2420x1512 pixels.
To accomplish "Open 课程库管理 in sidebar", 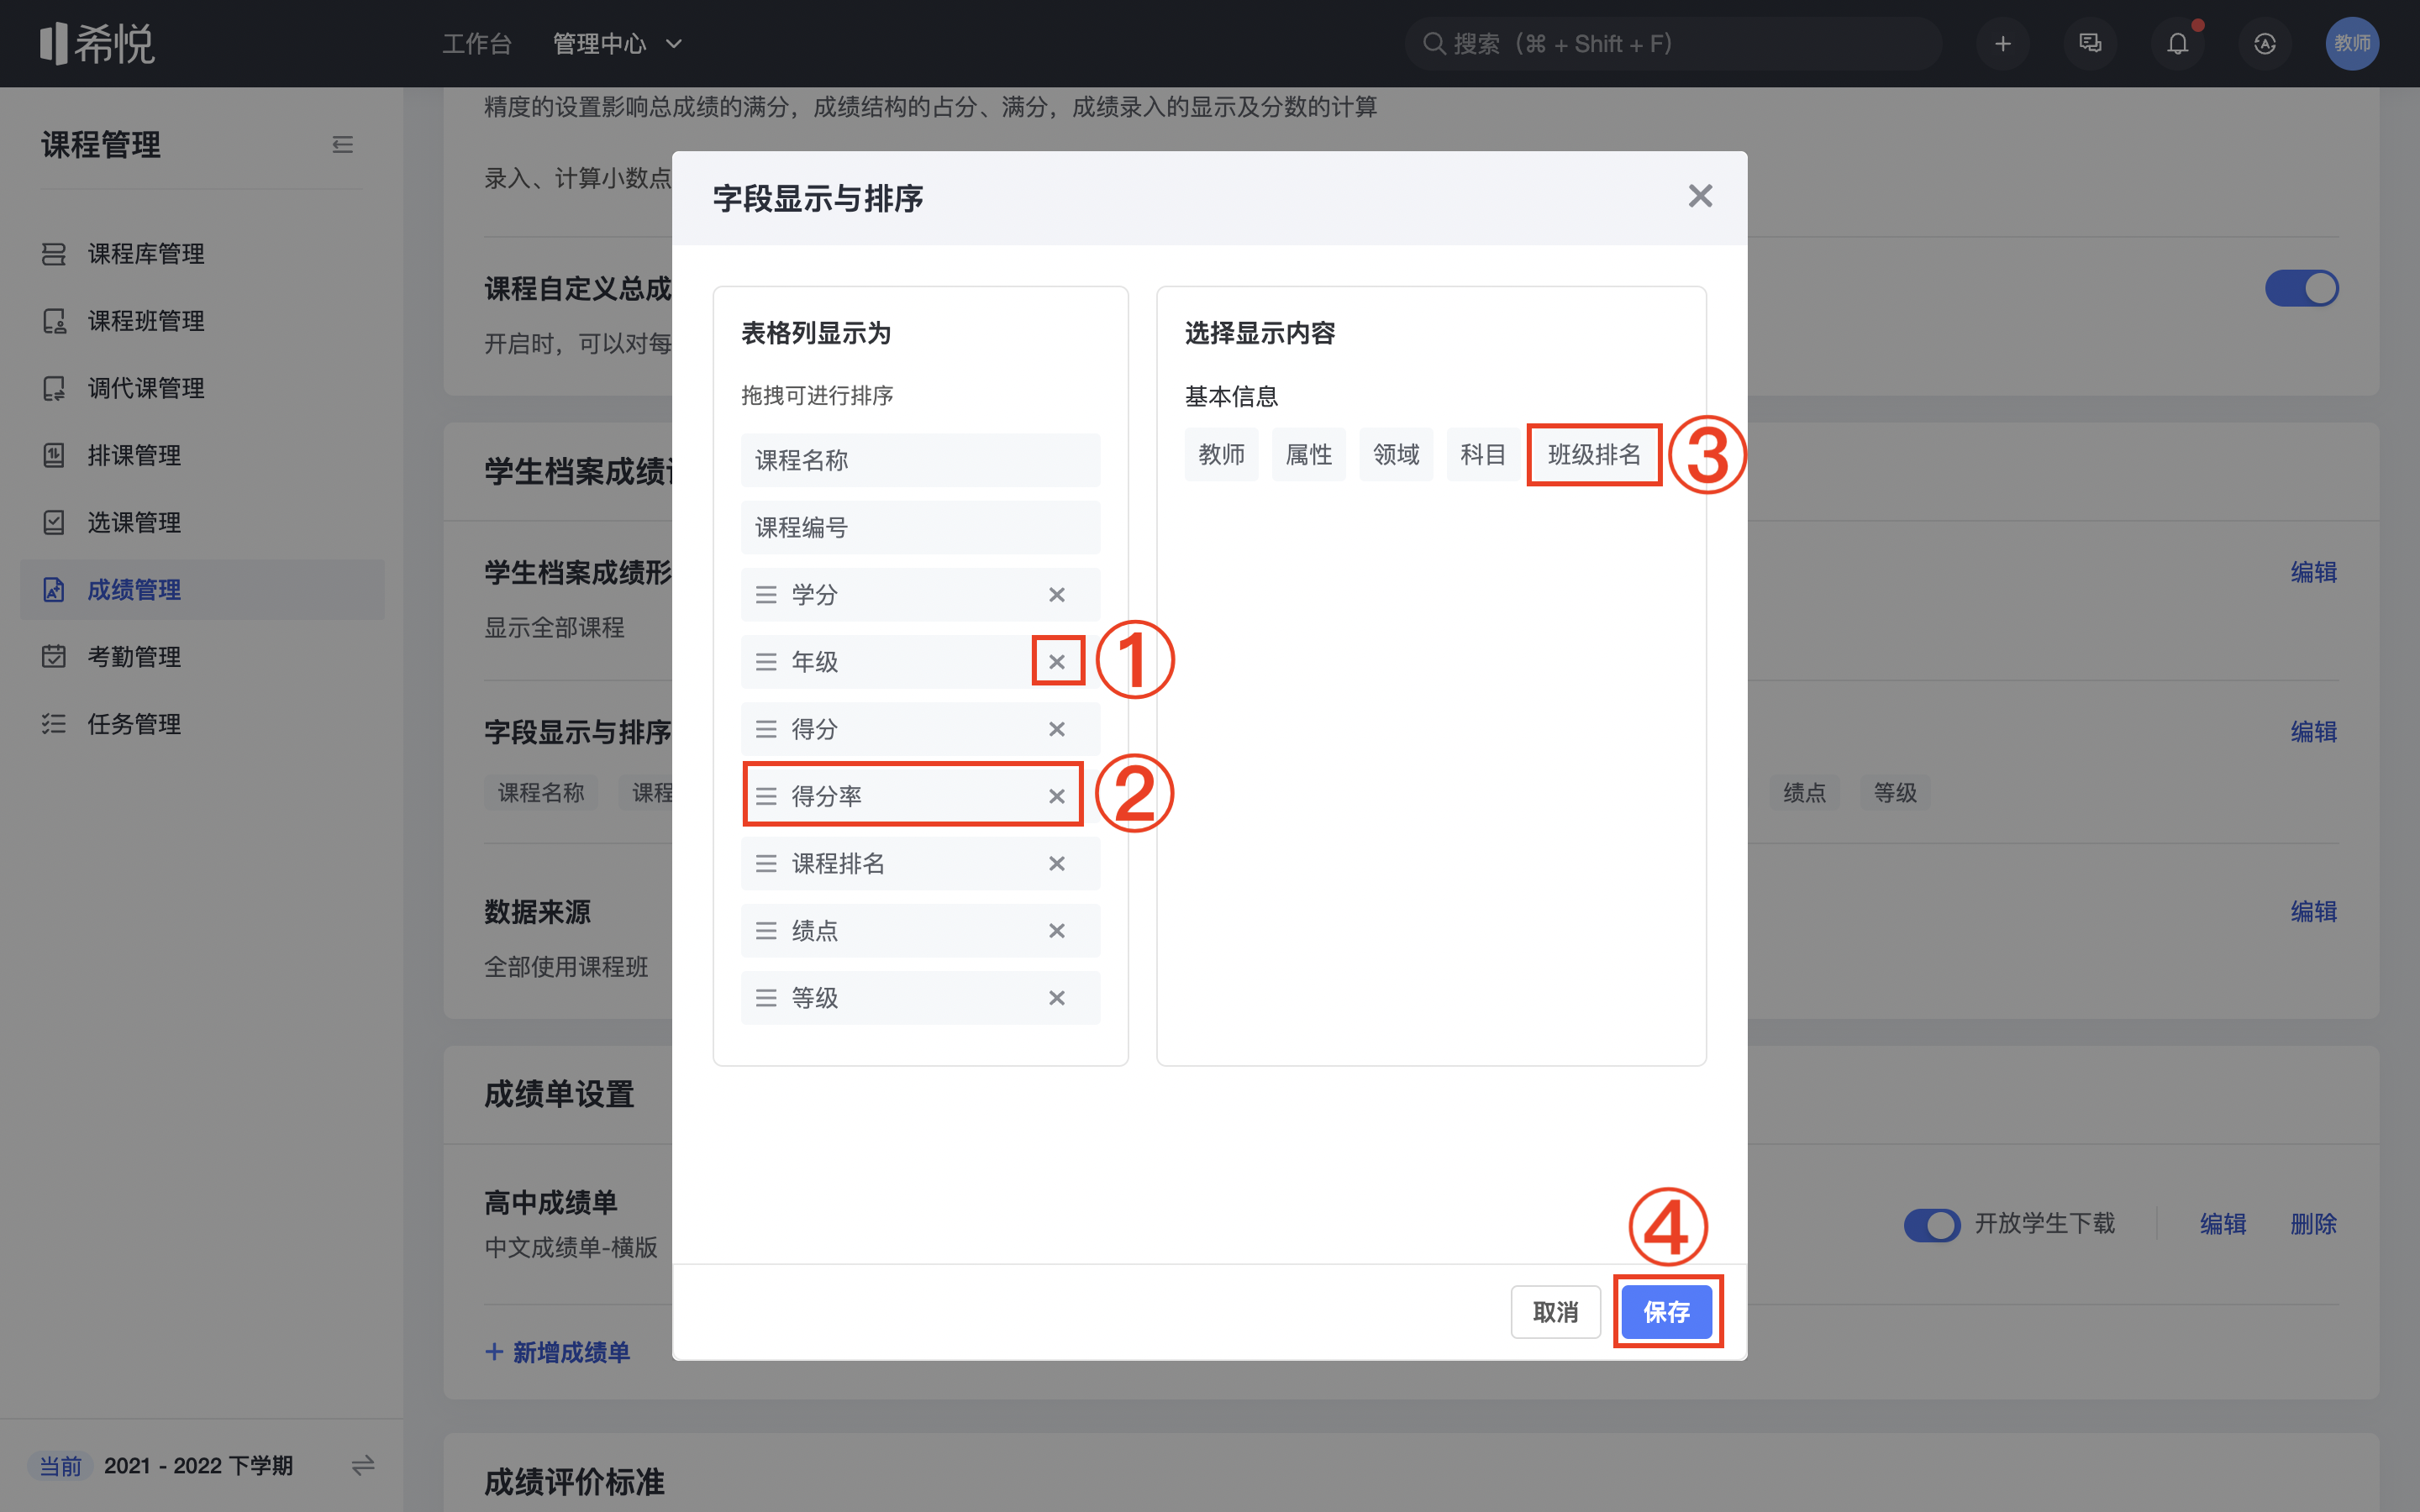I will click(x=202, y=254).
